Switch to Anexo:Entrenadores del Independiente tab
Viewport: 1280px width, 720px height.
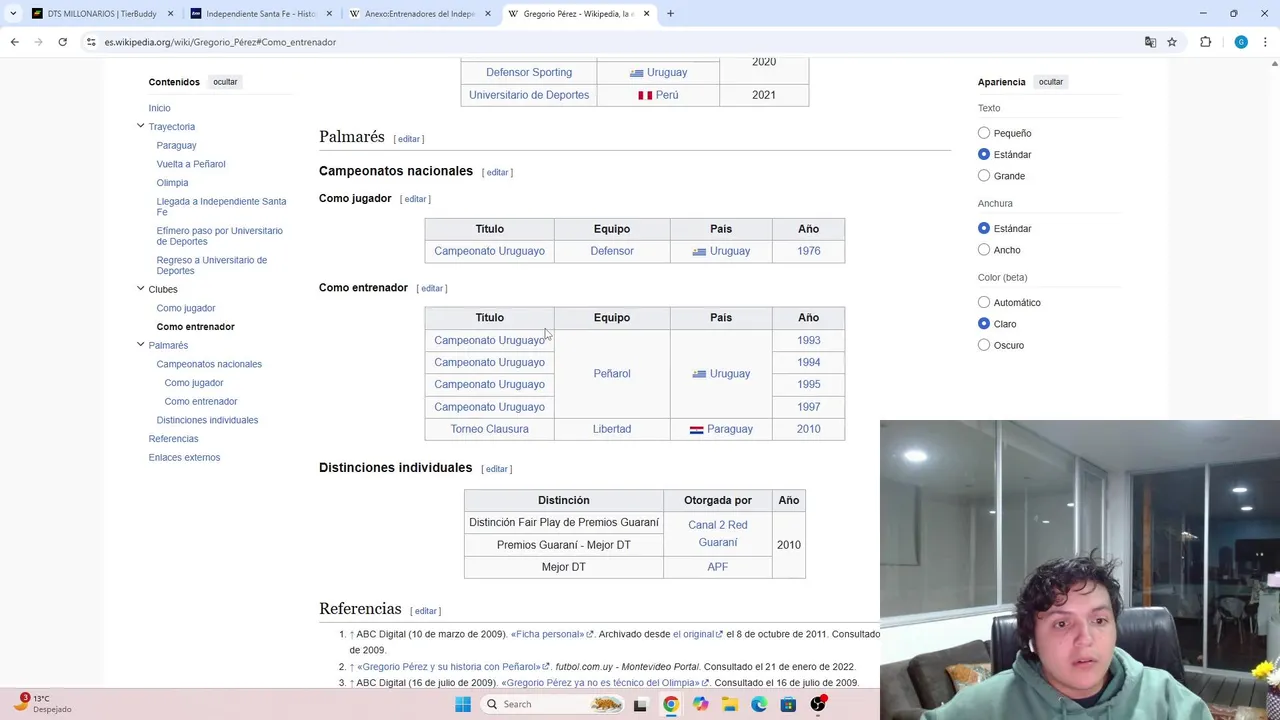click(420, 14)
